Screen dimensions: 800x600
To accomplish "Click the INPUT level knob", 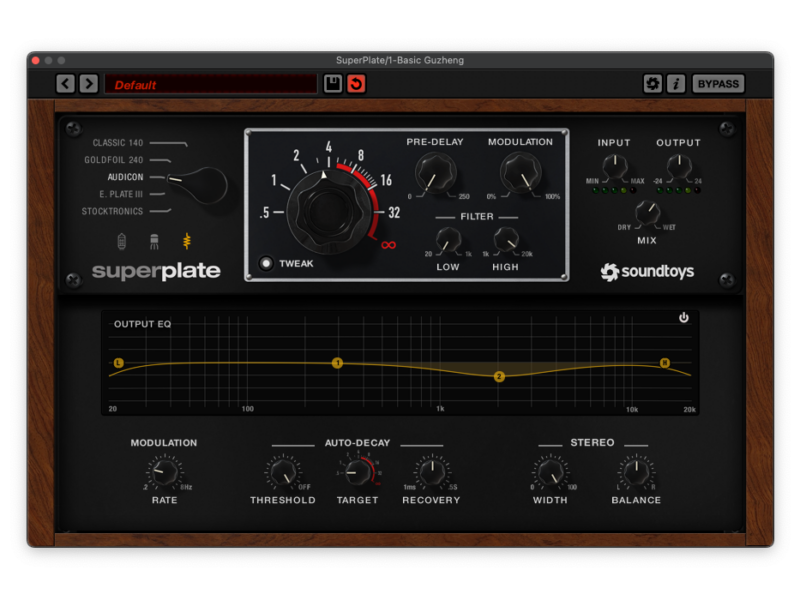I will [x=615, y=167].
